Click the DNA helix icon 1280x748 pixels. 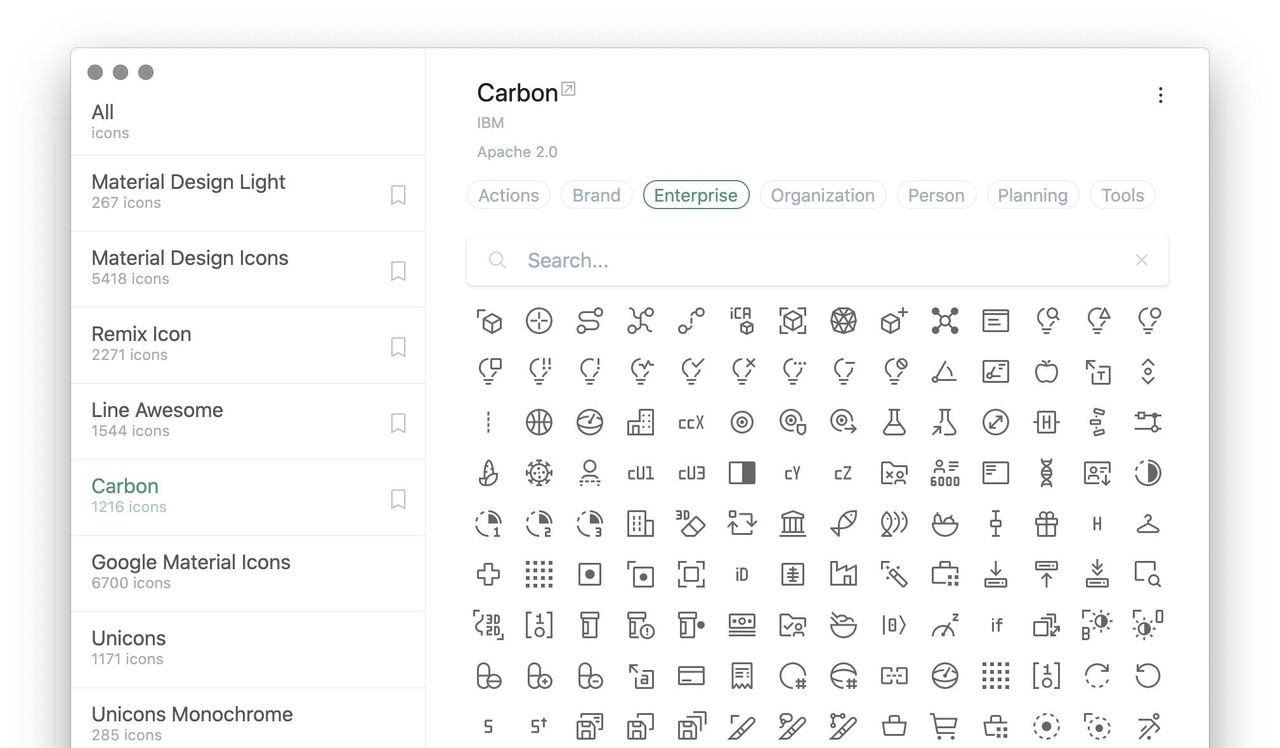coord(1046,473)
